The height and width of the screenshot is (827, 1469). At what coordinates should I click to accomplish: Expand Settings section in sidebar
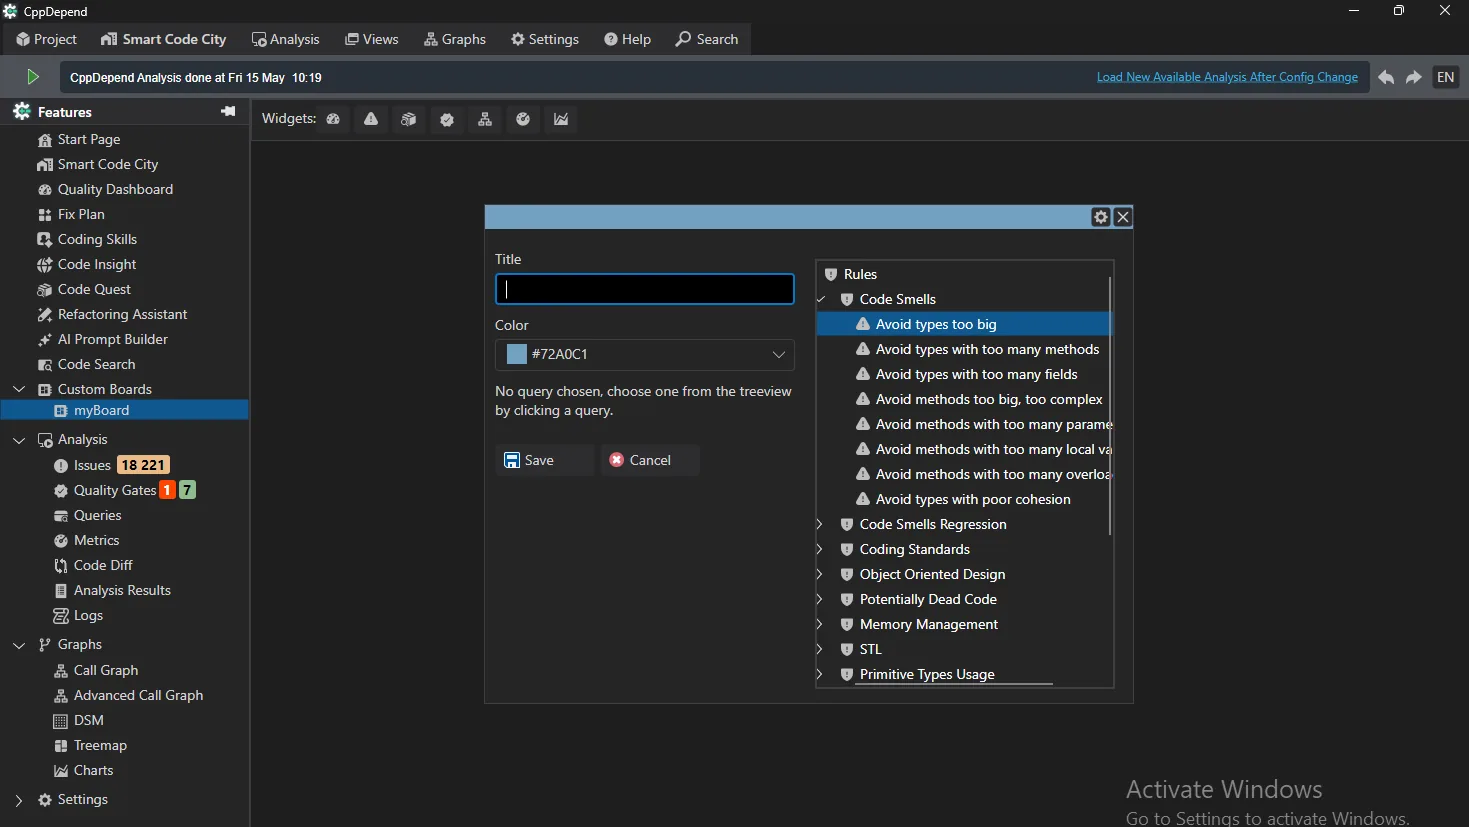click(19, 799)
